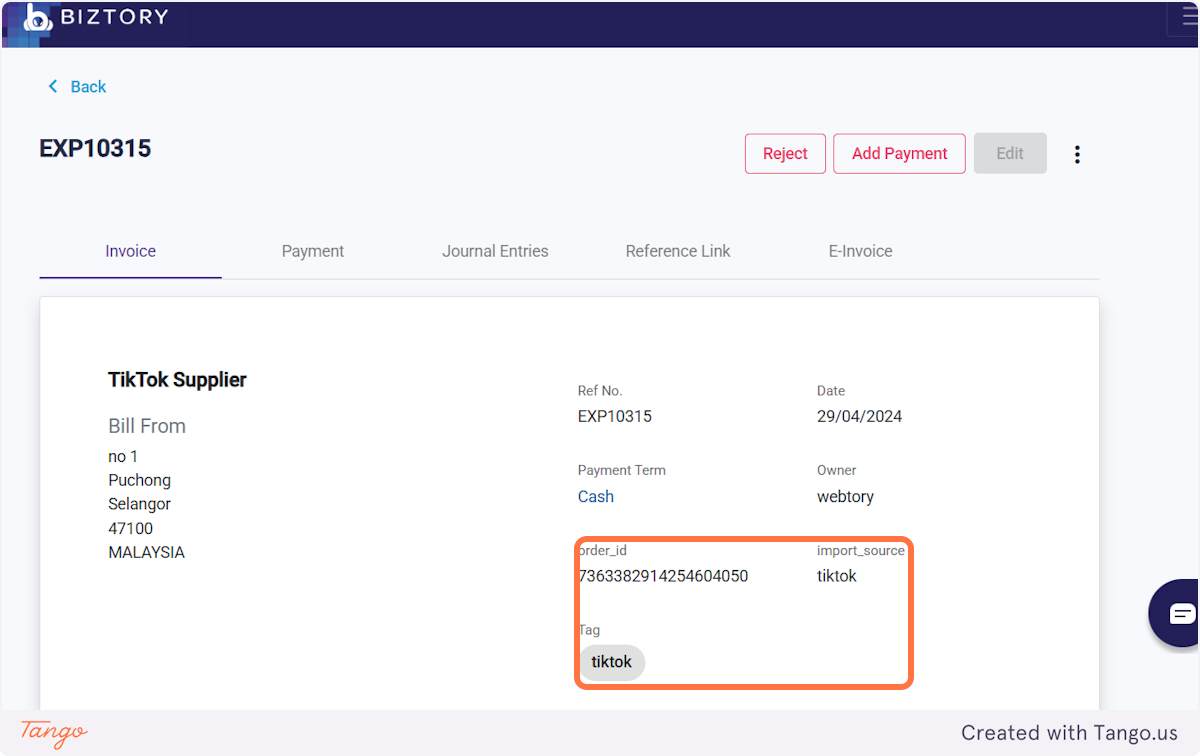Click the country MALAYSIA
The width and height of the screenshot is (1200, 756).
click(x=146, y=552)
